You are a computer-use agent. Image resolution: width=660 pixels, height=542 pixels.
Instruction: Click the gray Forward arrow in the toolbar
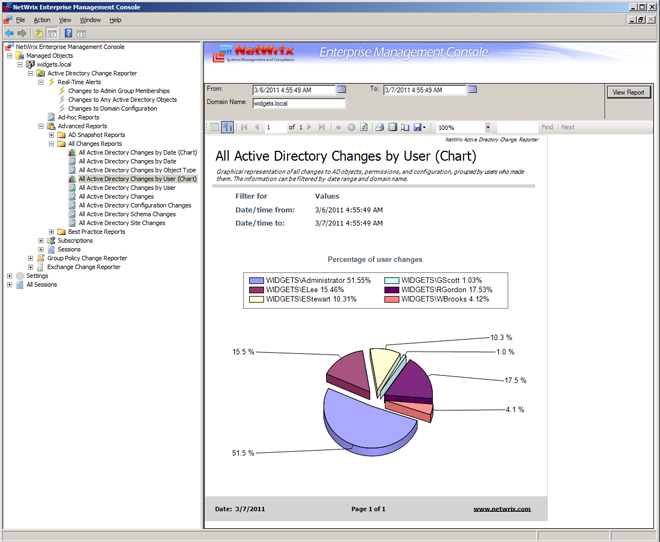(x=22, y=33)
